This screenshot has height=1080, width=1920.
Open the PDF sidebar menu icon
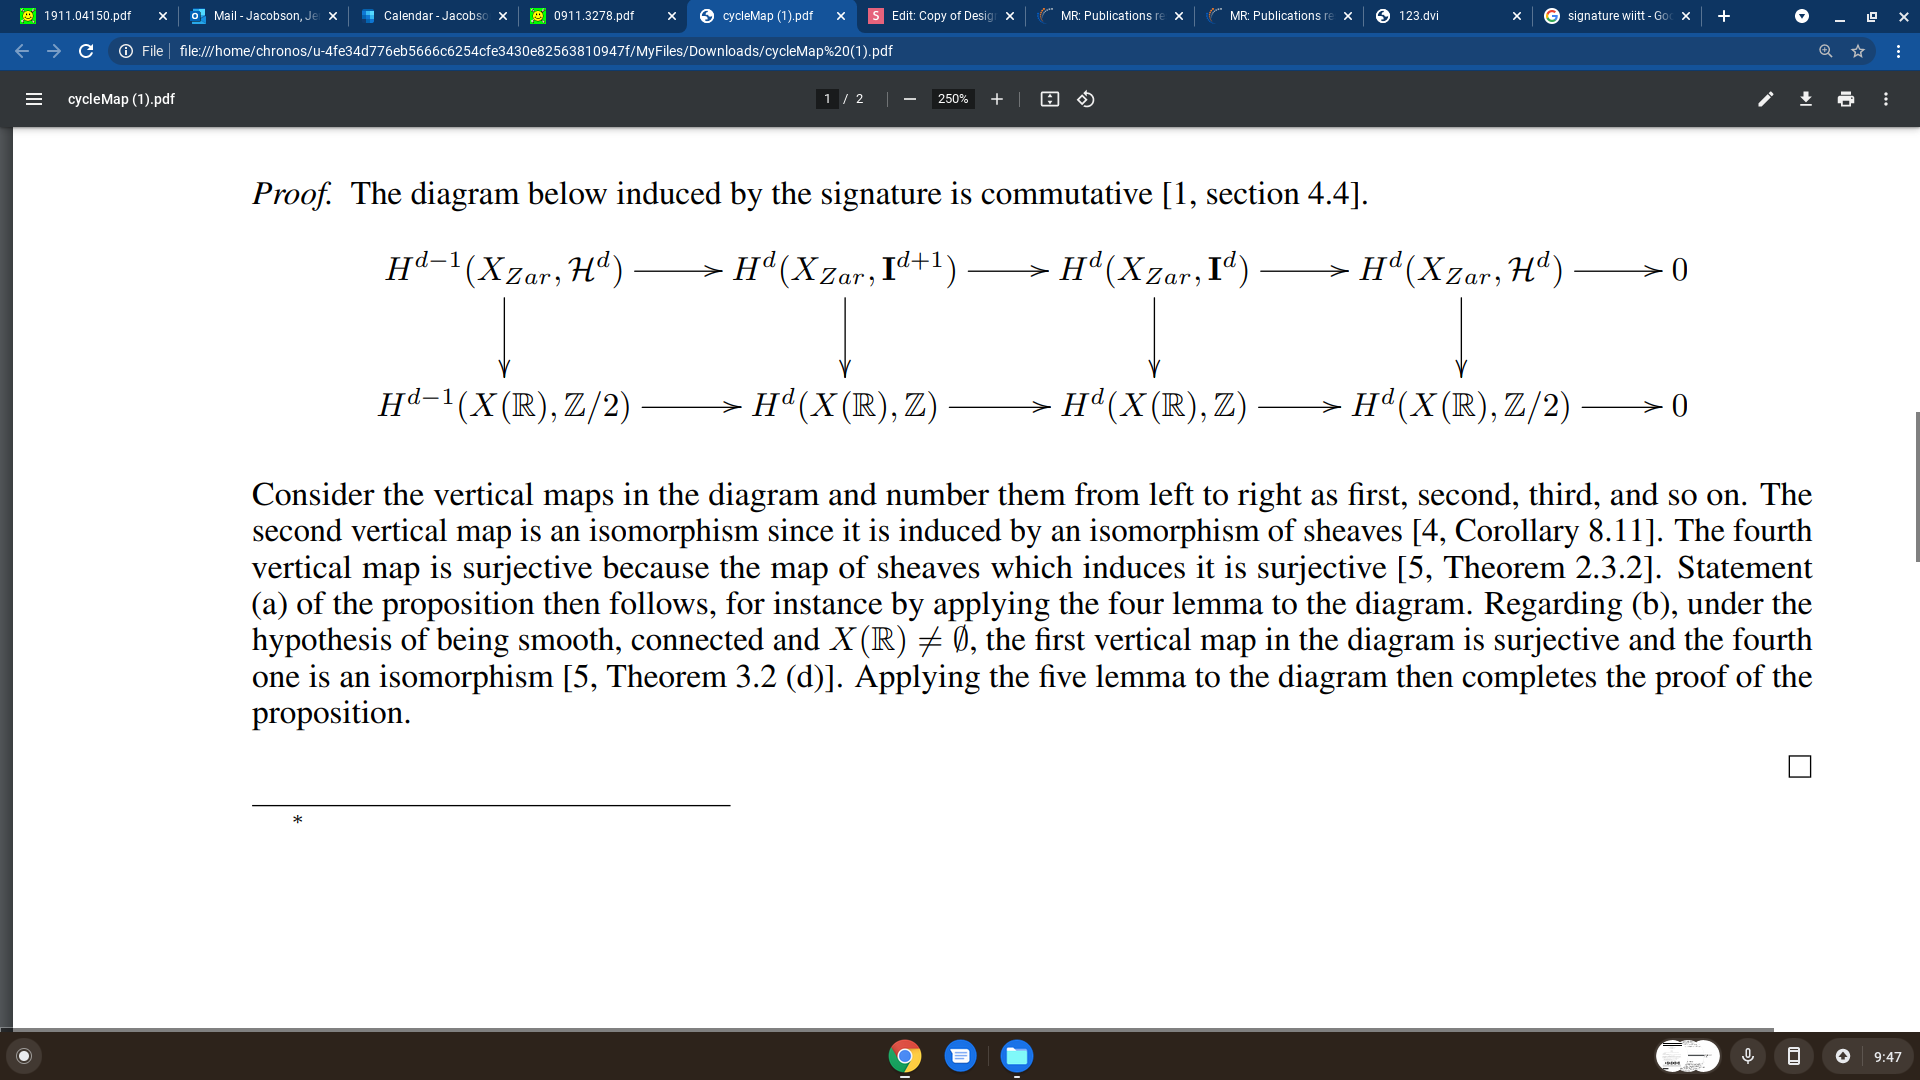tap(33, 99)
